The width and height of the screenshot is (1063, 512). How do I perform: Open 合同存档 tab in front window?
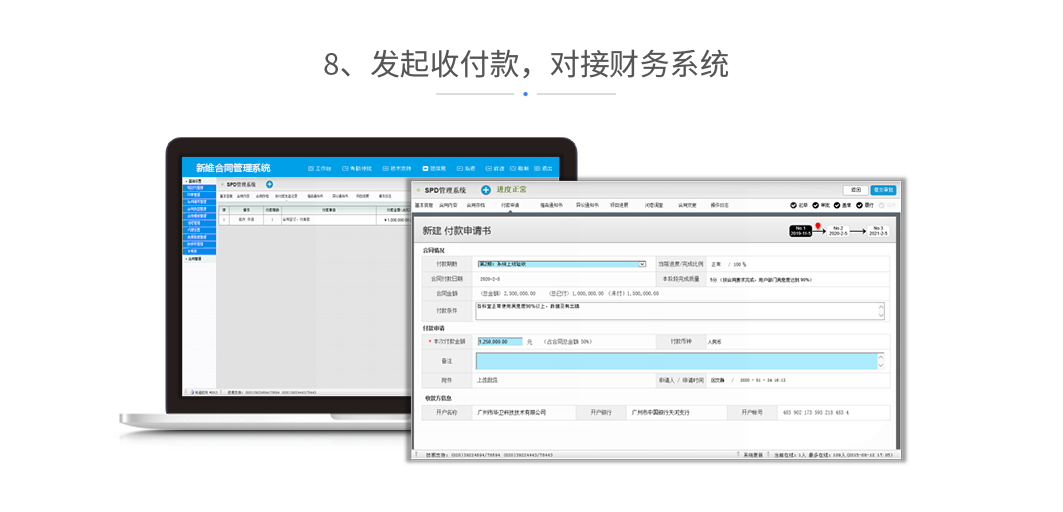tap(476, 205)
